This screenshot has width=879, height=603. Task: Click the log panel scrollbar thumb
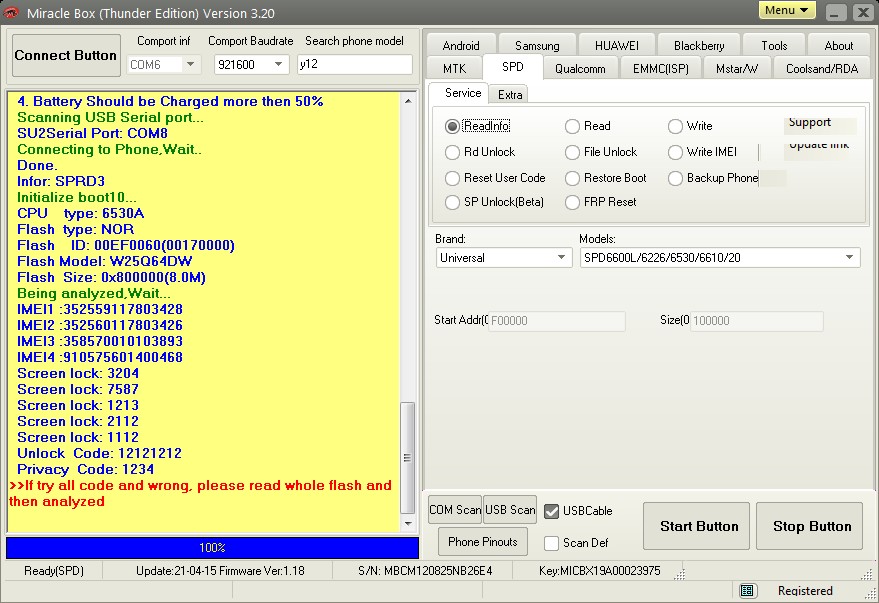coord(408,458)
